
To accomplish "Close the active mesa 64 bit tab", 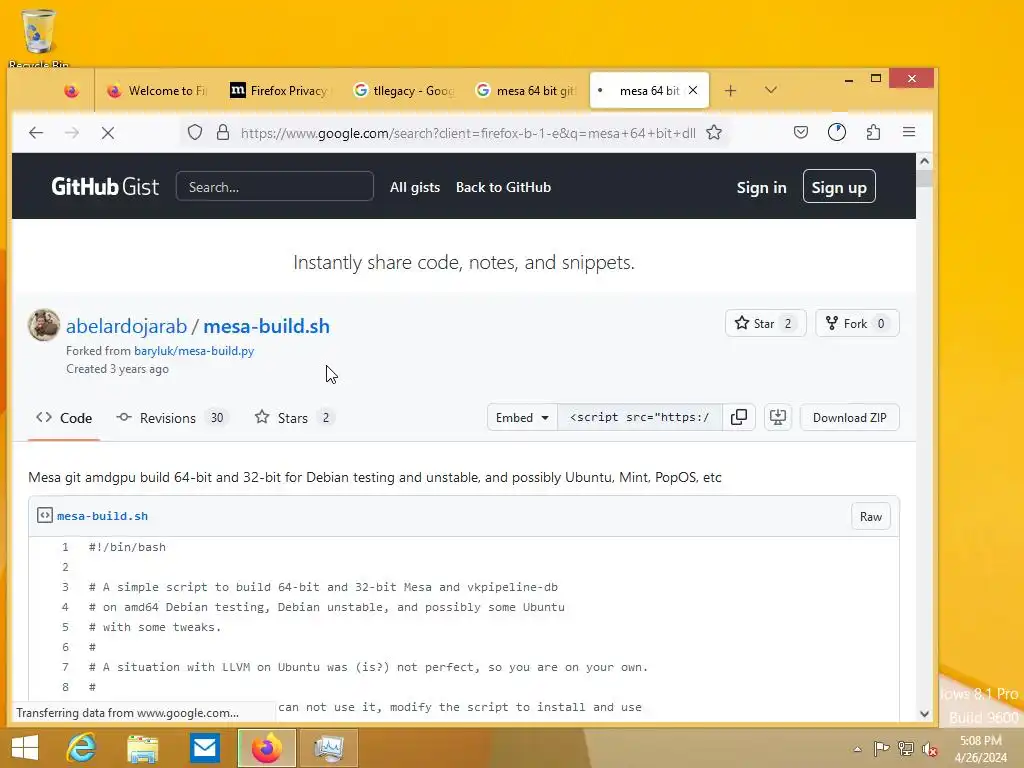I will (x=693, y=90).
